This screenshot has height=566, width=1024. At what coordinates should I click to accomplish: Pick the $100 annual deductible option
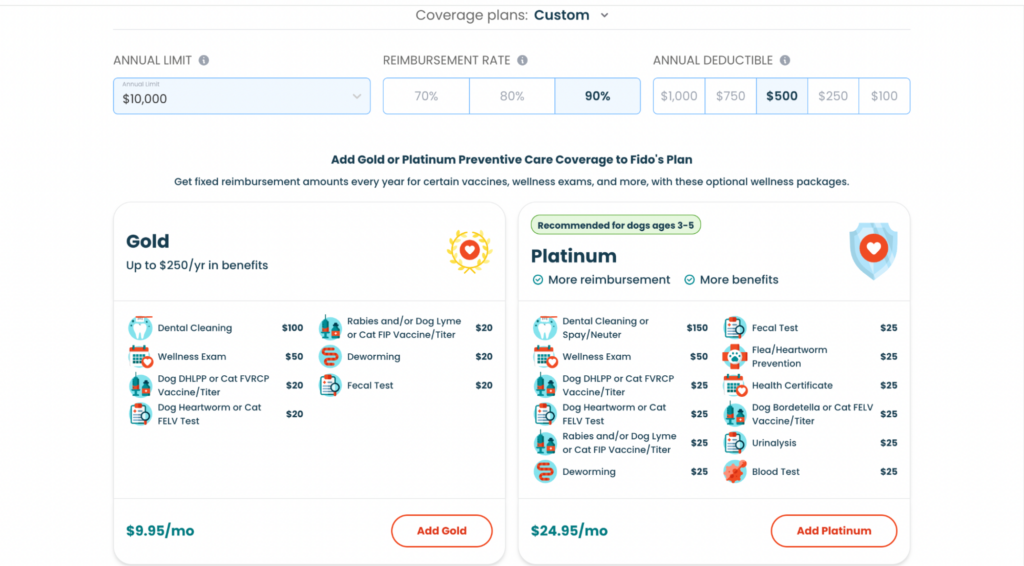click(x=884, y=96)
